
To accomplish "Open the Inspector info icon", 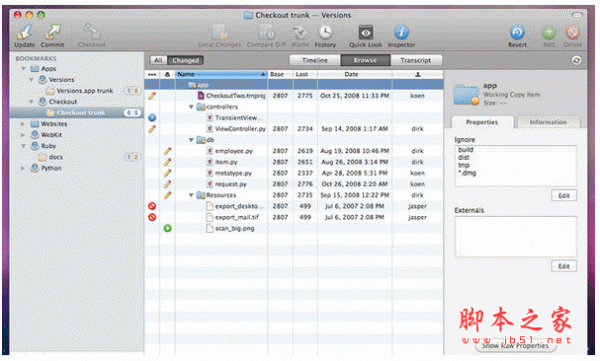I will point(401,33).
